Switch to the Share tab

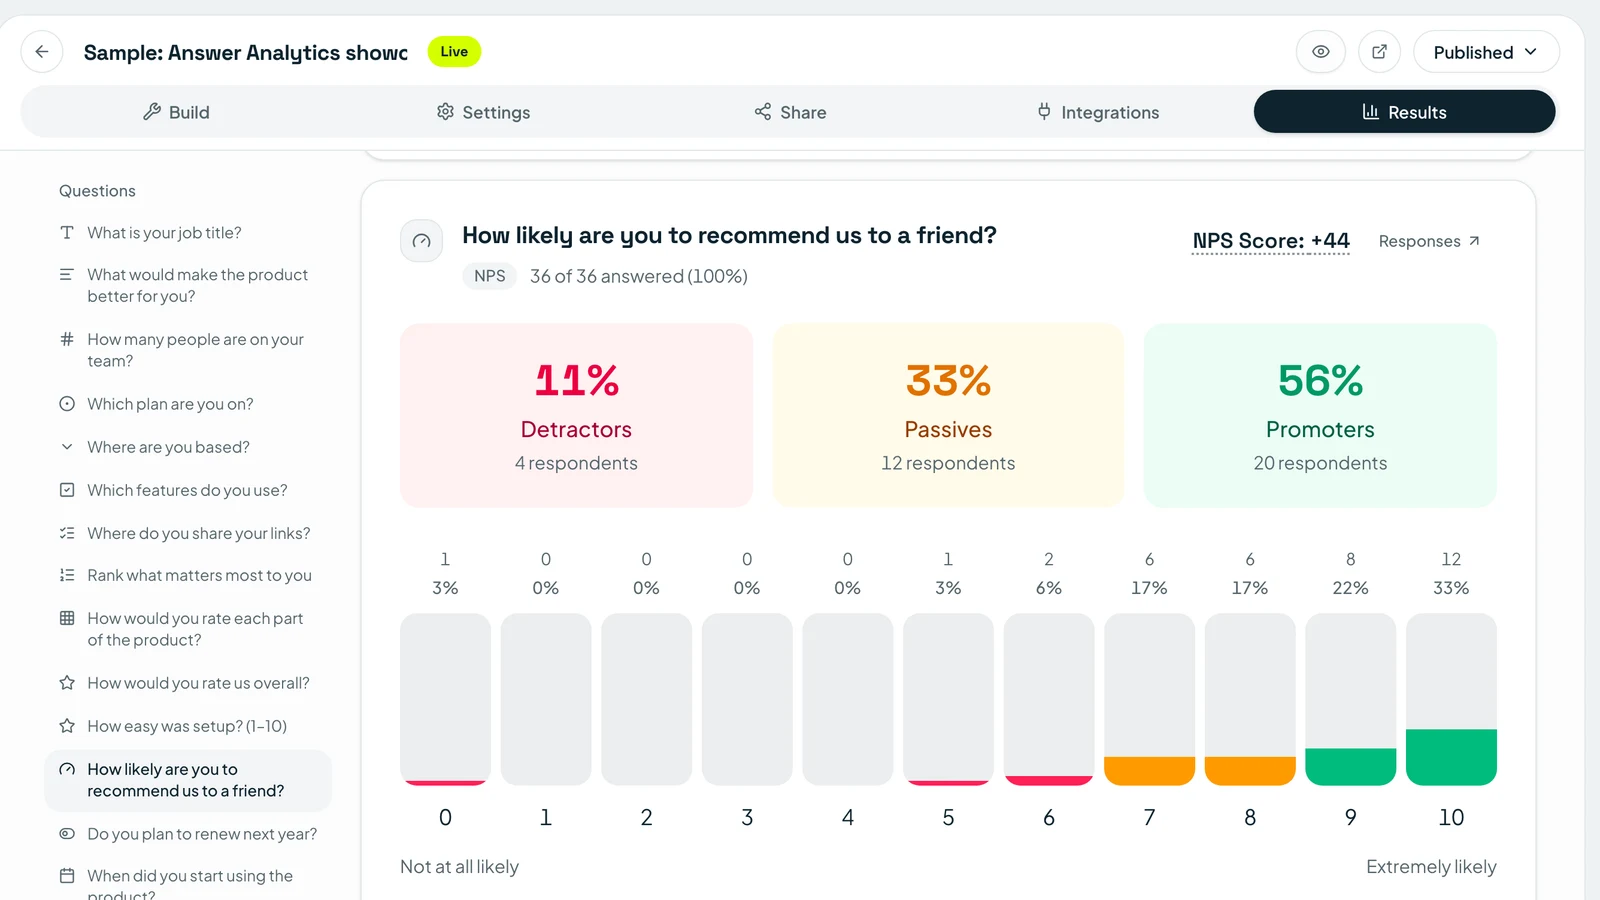[790, 112]
